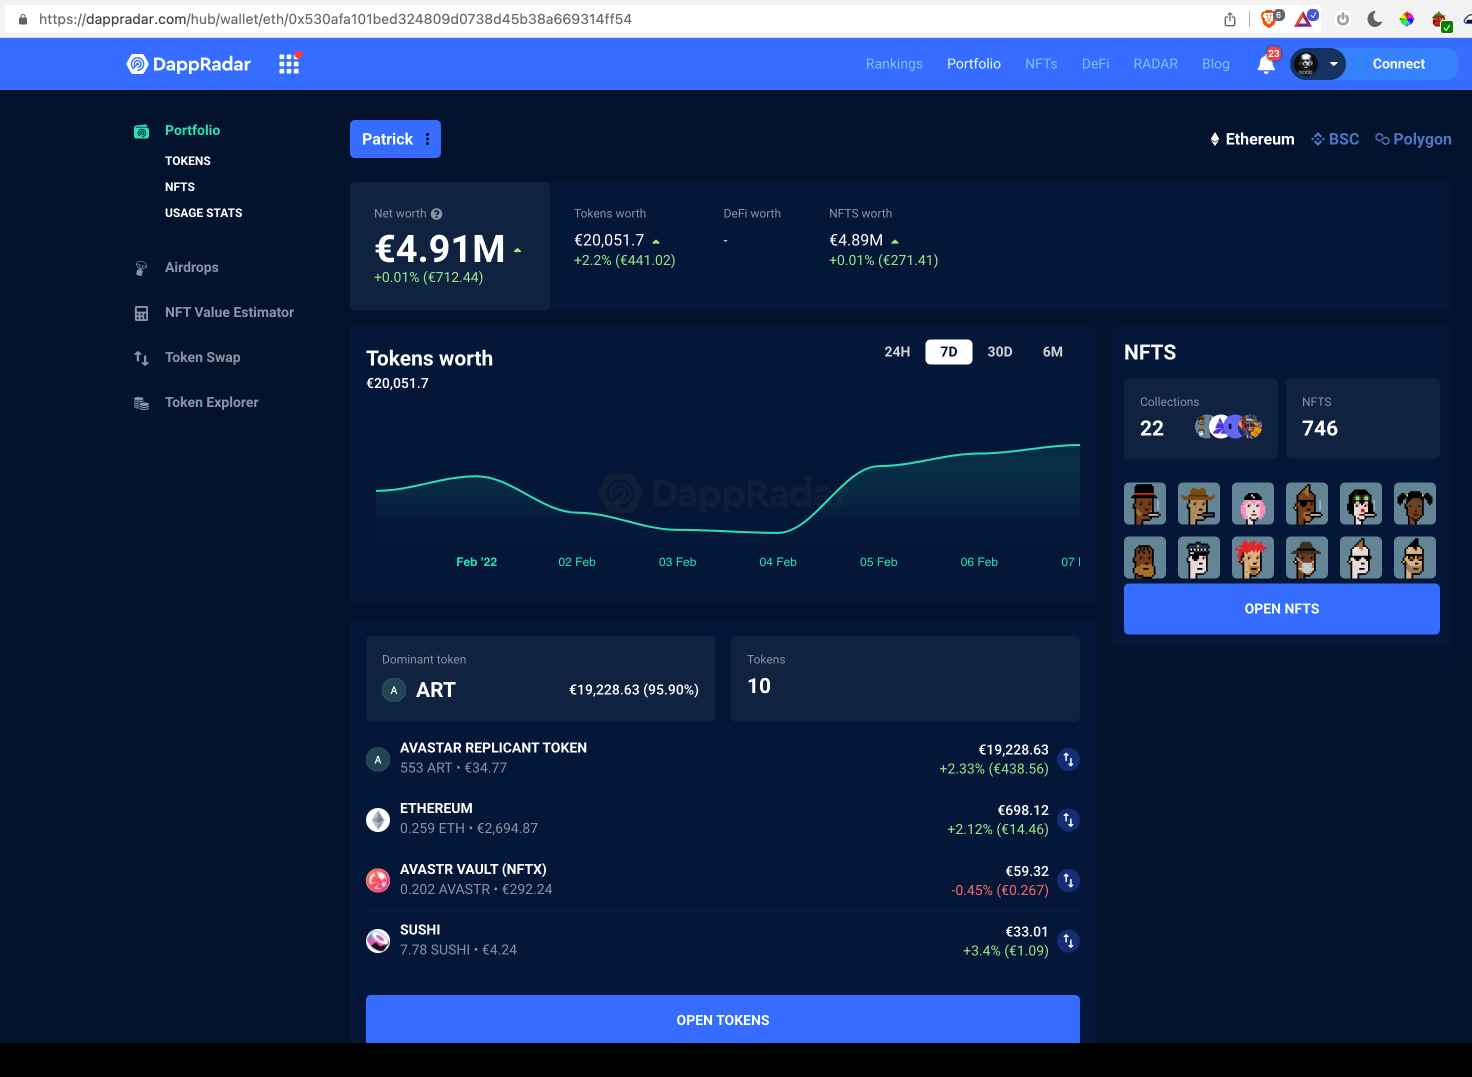This screenshot has height=1077, width=1472.
Task: Select the 30D chart range
Action: coord(1000,352)
